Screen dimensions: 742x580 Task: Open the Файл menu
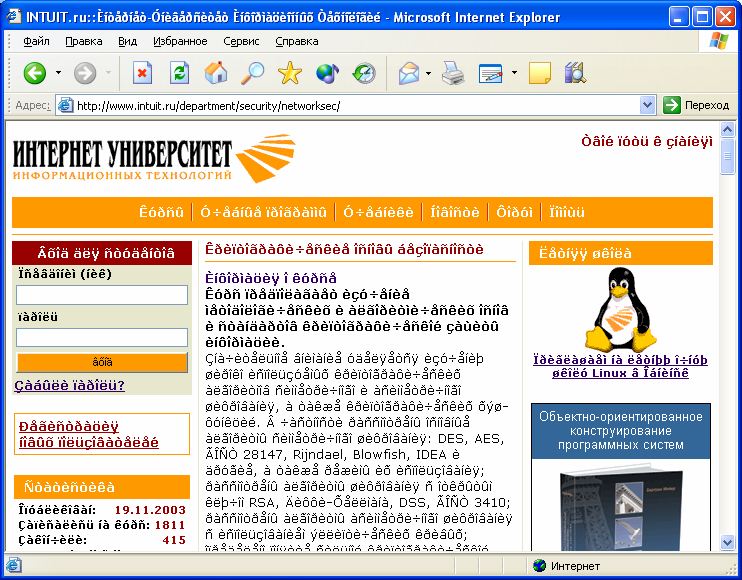[36, 41]
